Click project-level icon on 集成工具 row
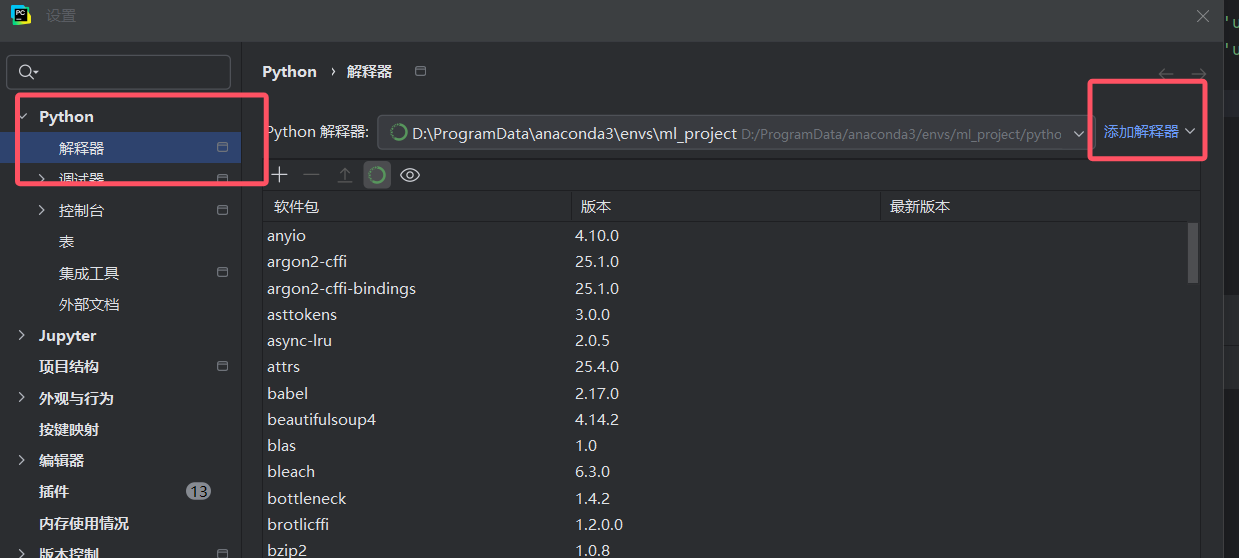Viewport: 1239px width, 558px height. (x=222, y=272)
